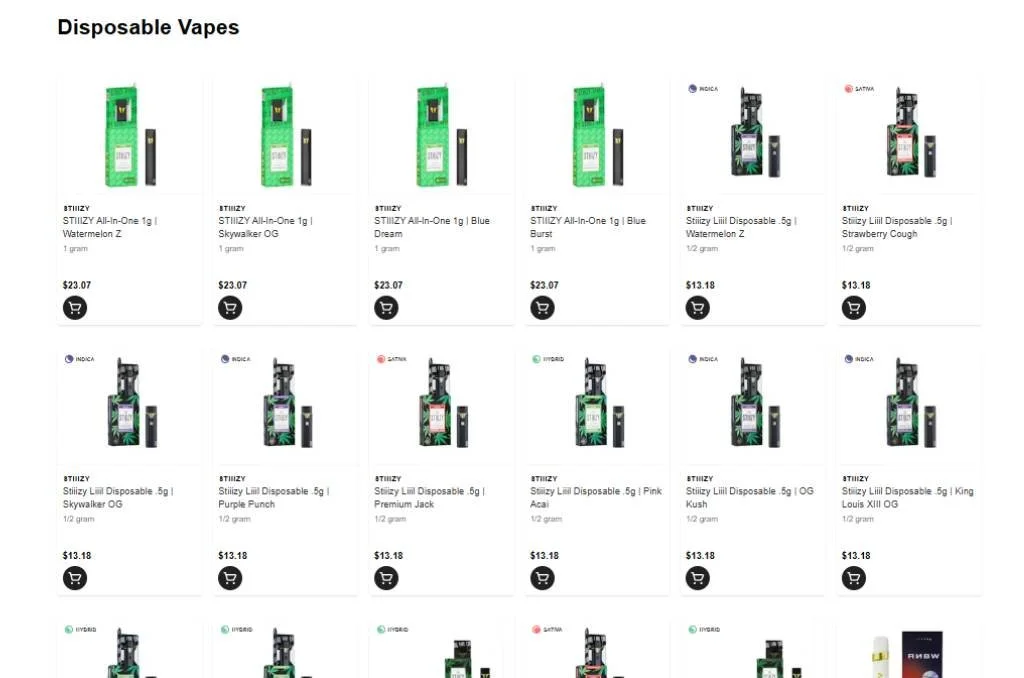The width and height of the screenshot is (1024, 678).
Task: Add Pink Acai disposable to cart
Action: (542, 578)
